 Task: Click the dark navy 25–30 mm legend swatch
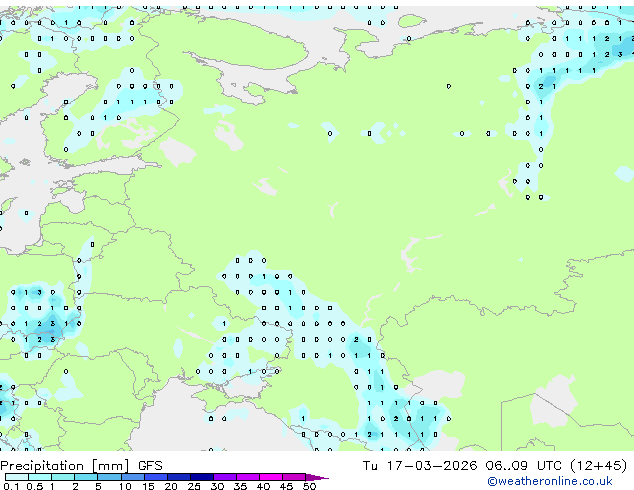point(202,477)
